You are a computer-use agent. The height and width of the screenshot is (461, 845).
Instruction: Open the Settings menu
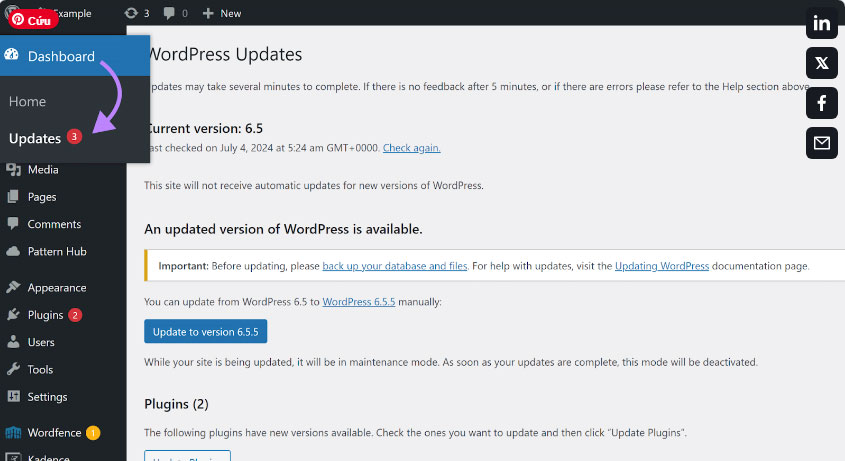tap(47, 397)
